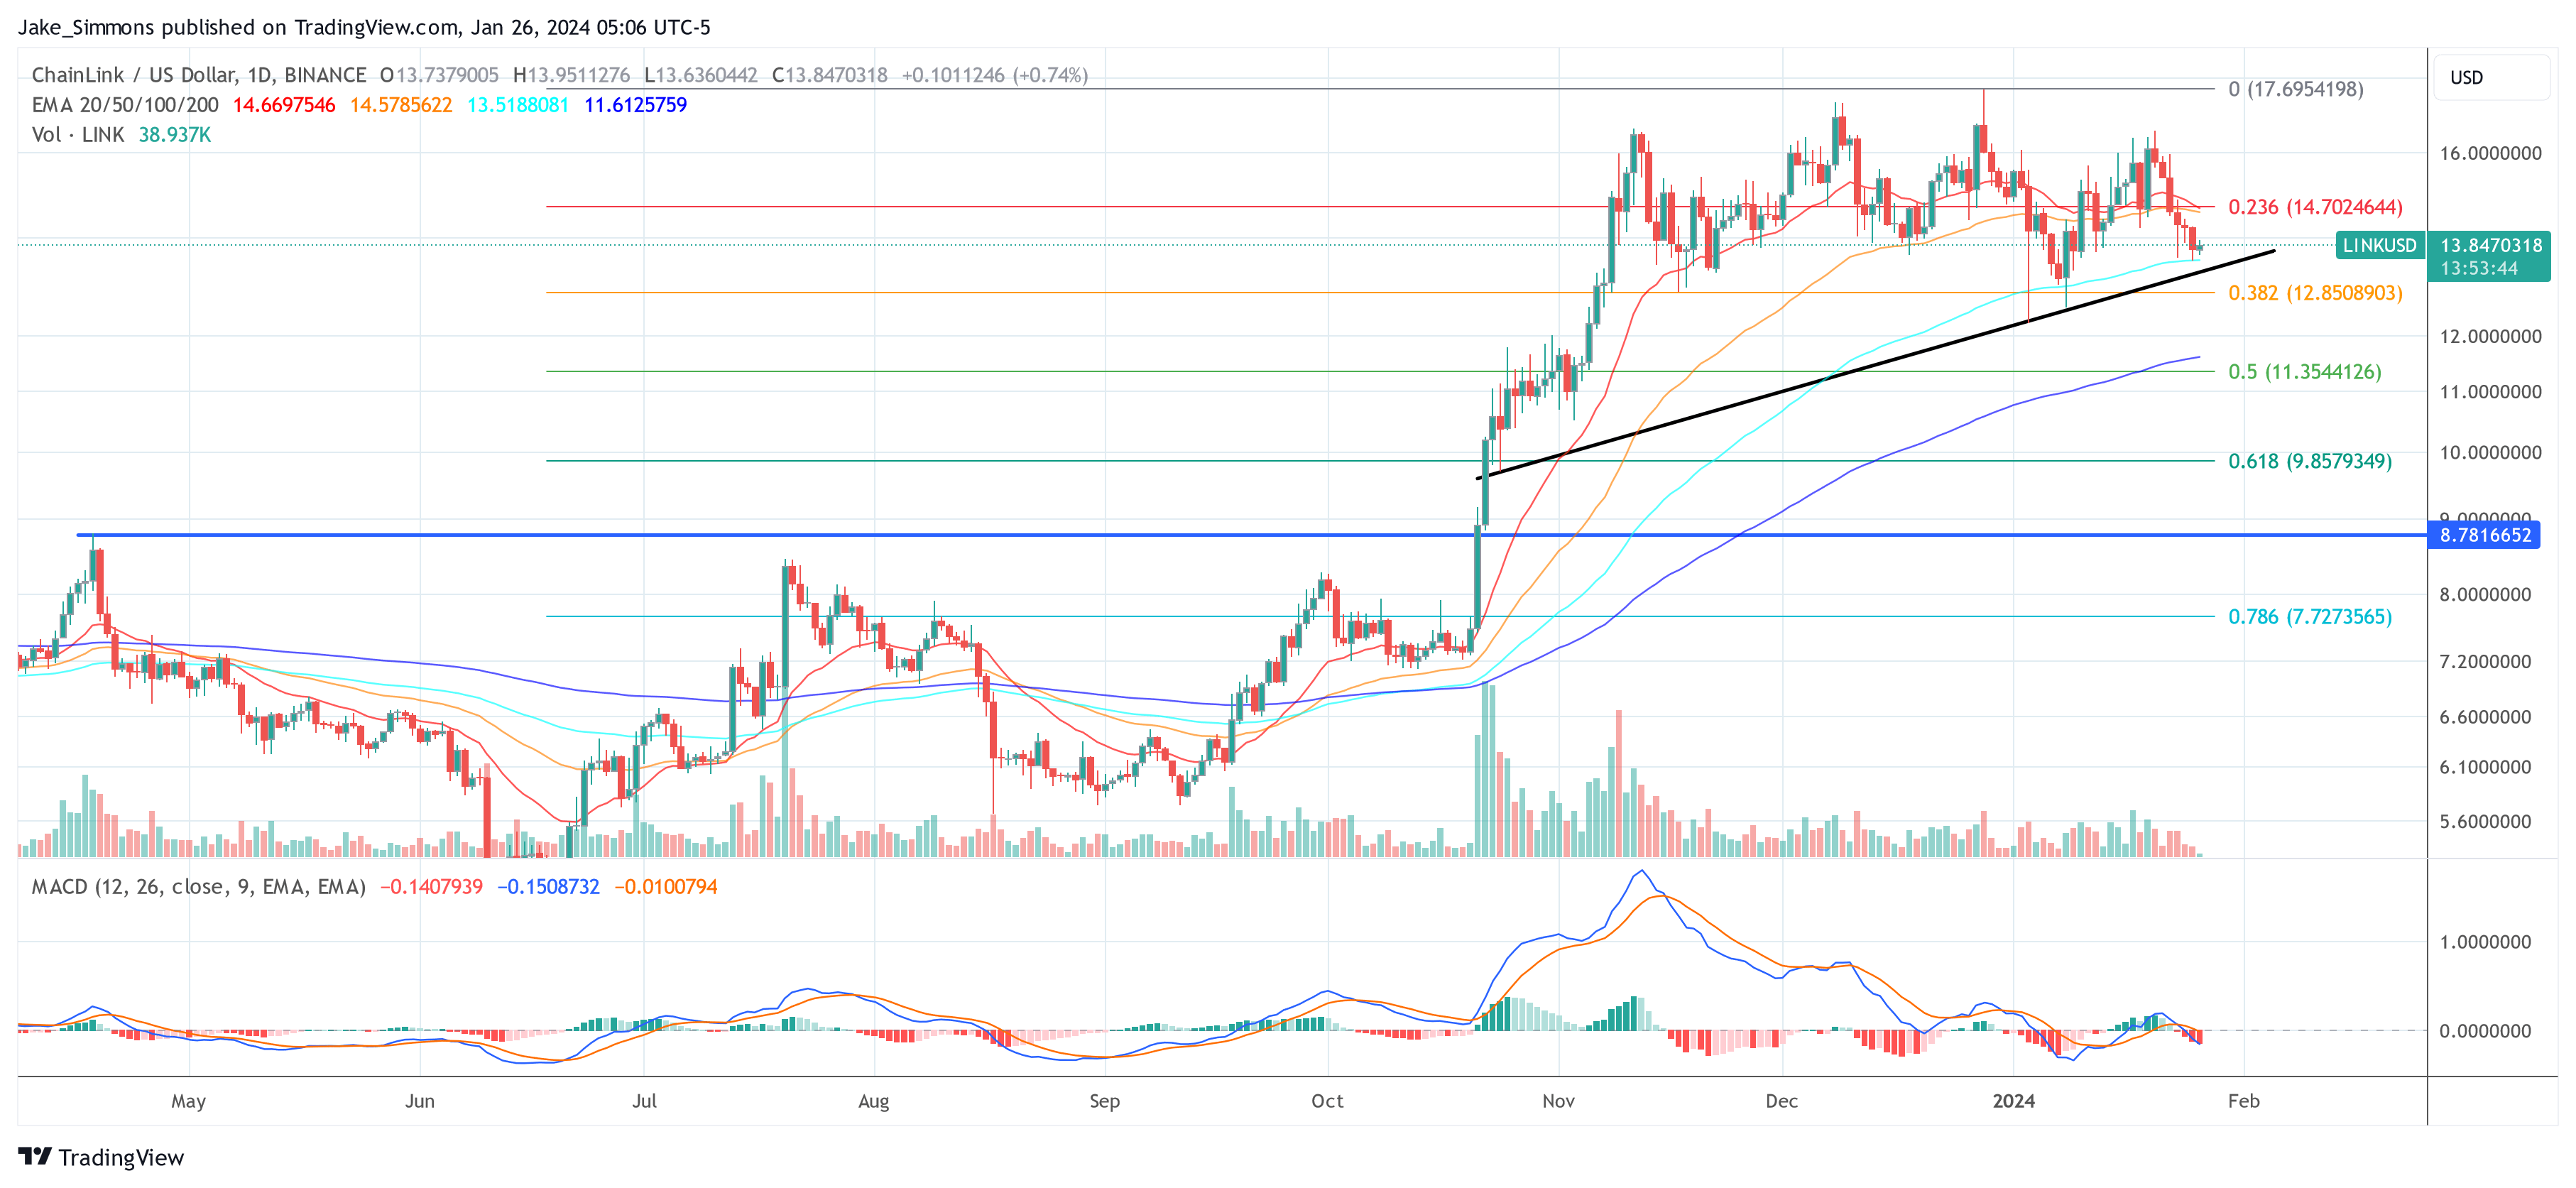Click the MACD 1.0000000 axis label
2576x1188 pixels.
[x=2486, y=942]
